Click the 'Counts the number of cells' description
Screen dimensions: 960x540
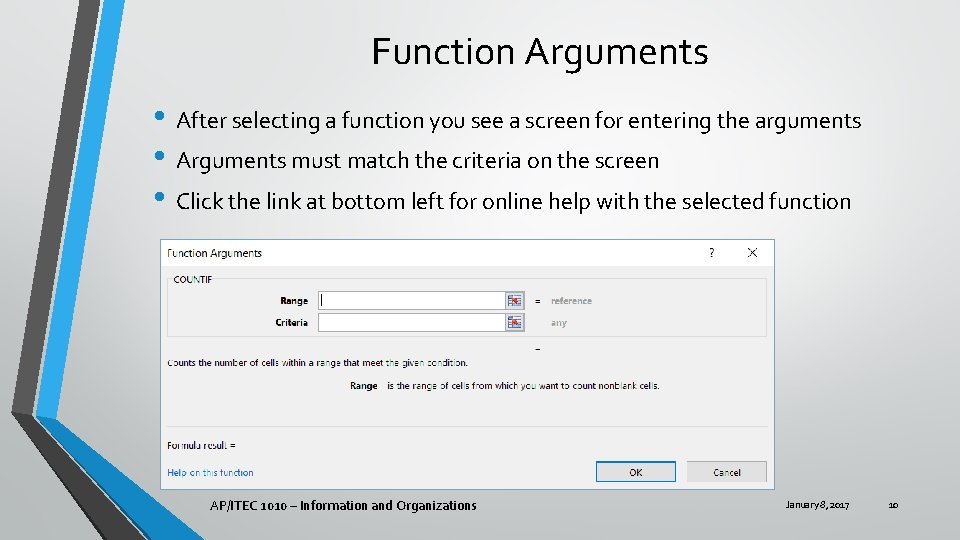(x=318, y=362)
